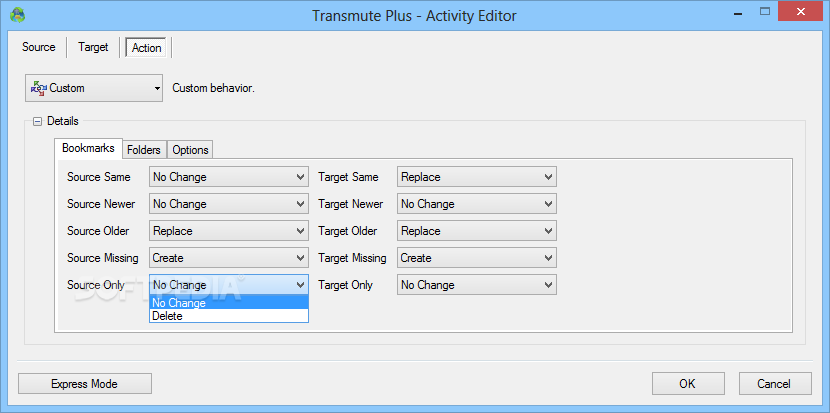Image resolution: width=830 pixels, height=413 pixels.
Task: Click the Target Only label
Action: 345,285
